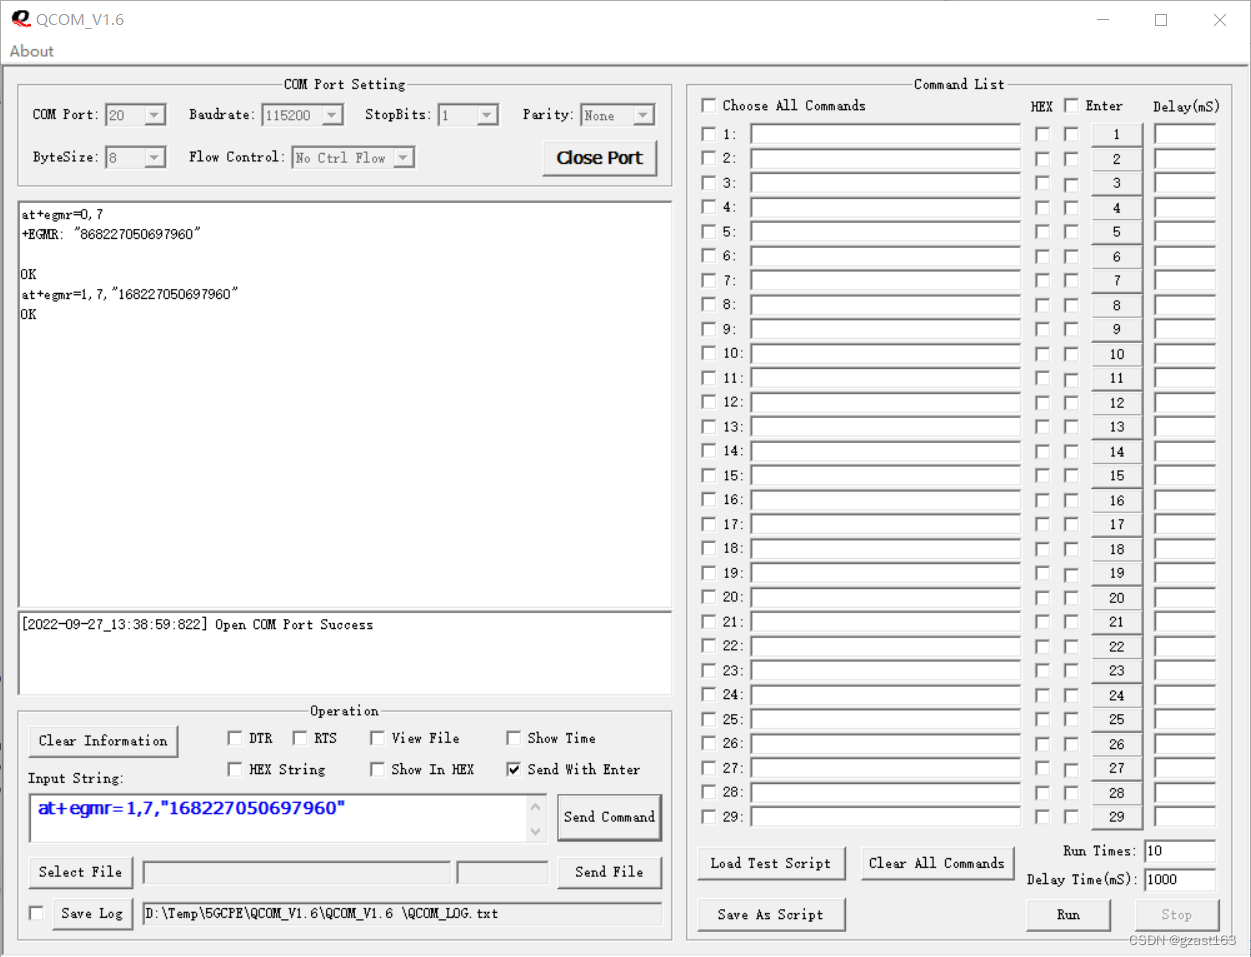Image resolution: width=1251 pixels, height=957 pixels.
Task: Toggle the Save Log checkbox
Action: click(x=37, y=913)
